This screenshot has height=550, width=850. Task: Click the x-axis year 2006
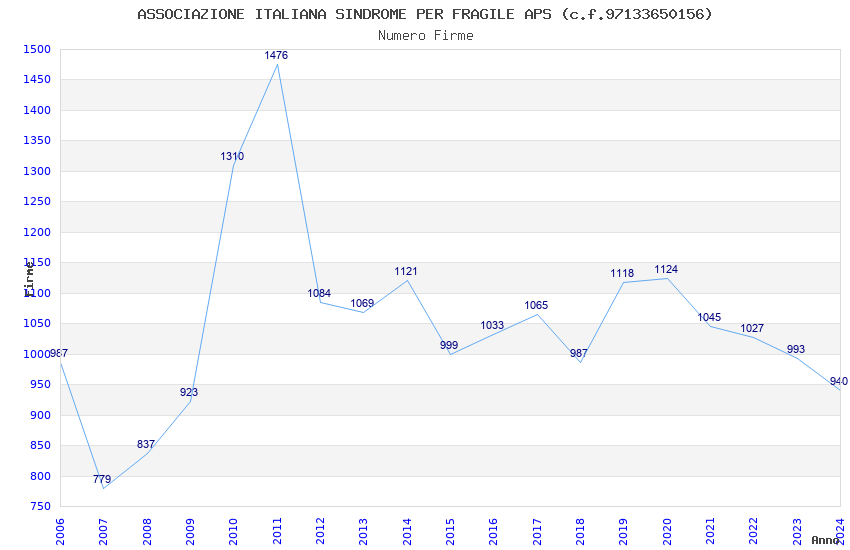coord(60,532)
